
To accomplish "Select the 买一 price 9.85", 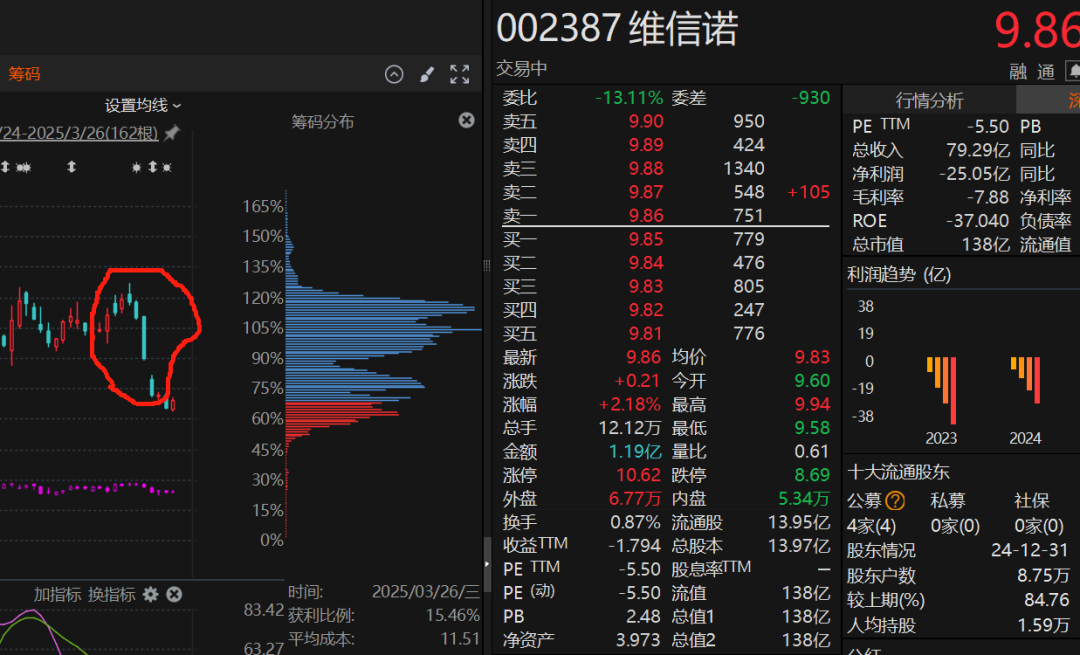I will [645, 239].
